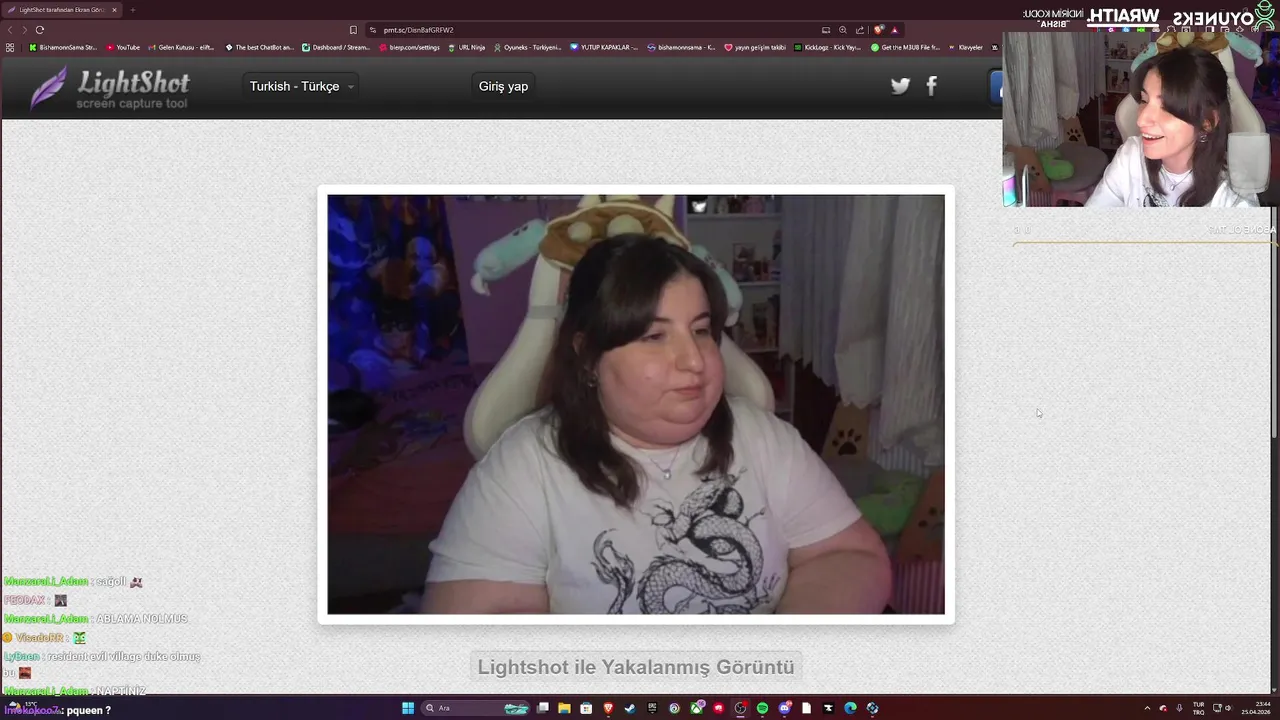Open the Oyuneks - Türkiyeni bookmark
This screenshot has width=1280, height=720.
(527, 47)
